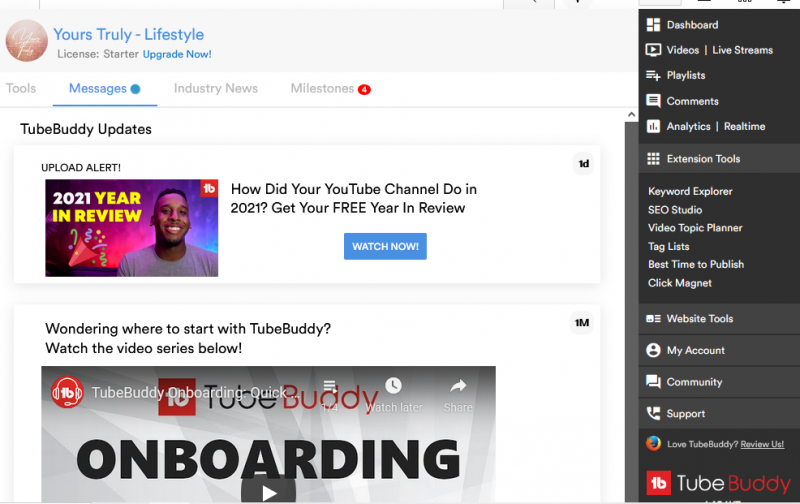
Task: Open the Analytics bar chart icon
Action: coord(653,127)
